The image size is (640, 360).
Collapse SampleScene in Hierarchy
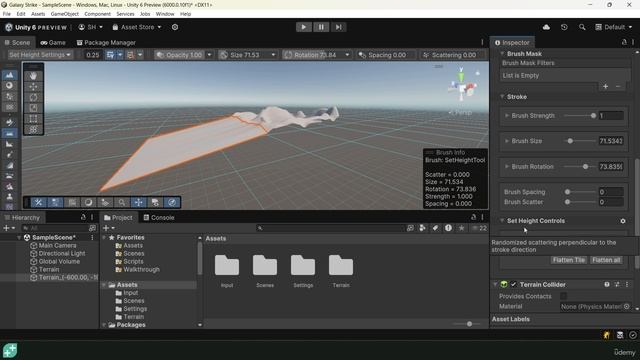[19, 238]
